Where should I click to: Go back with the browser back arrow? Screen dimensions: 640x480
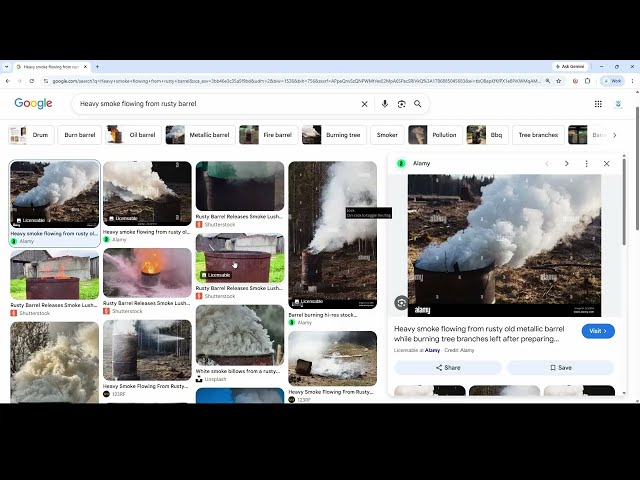(7, 81)
